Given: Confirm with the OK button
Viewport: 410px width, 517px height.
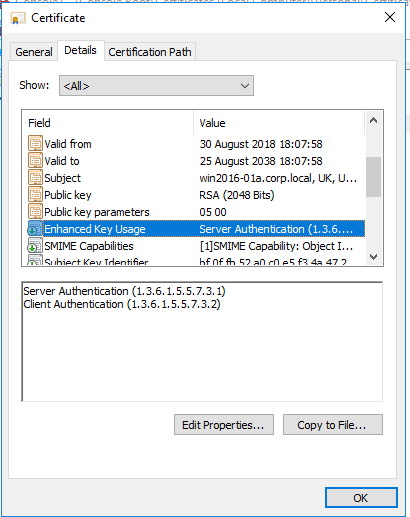Looking at the screenshot, I should [x=361, y=498].
